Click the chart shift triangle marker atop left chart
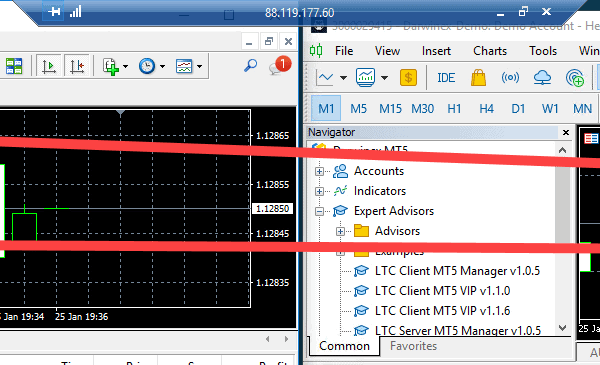The height and width of the screenshot is (365, 600). click(x=121, y=113)
